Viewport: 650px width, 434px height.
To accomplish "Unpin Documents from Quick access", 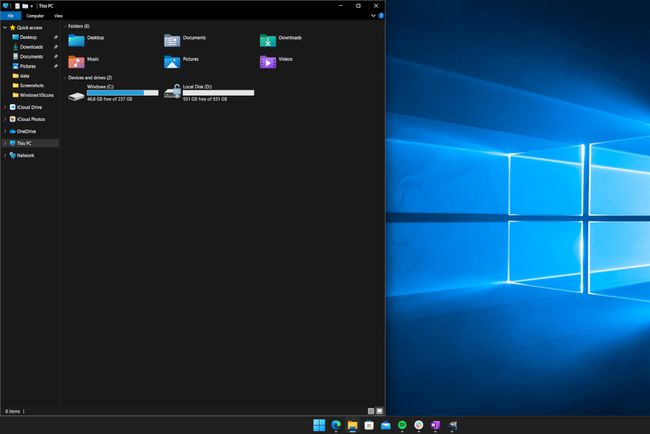I will (56, 56).
